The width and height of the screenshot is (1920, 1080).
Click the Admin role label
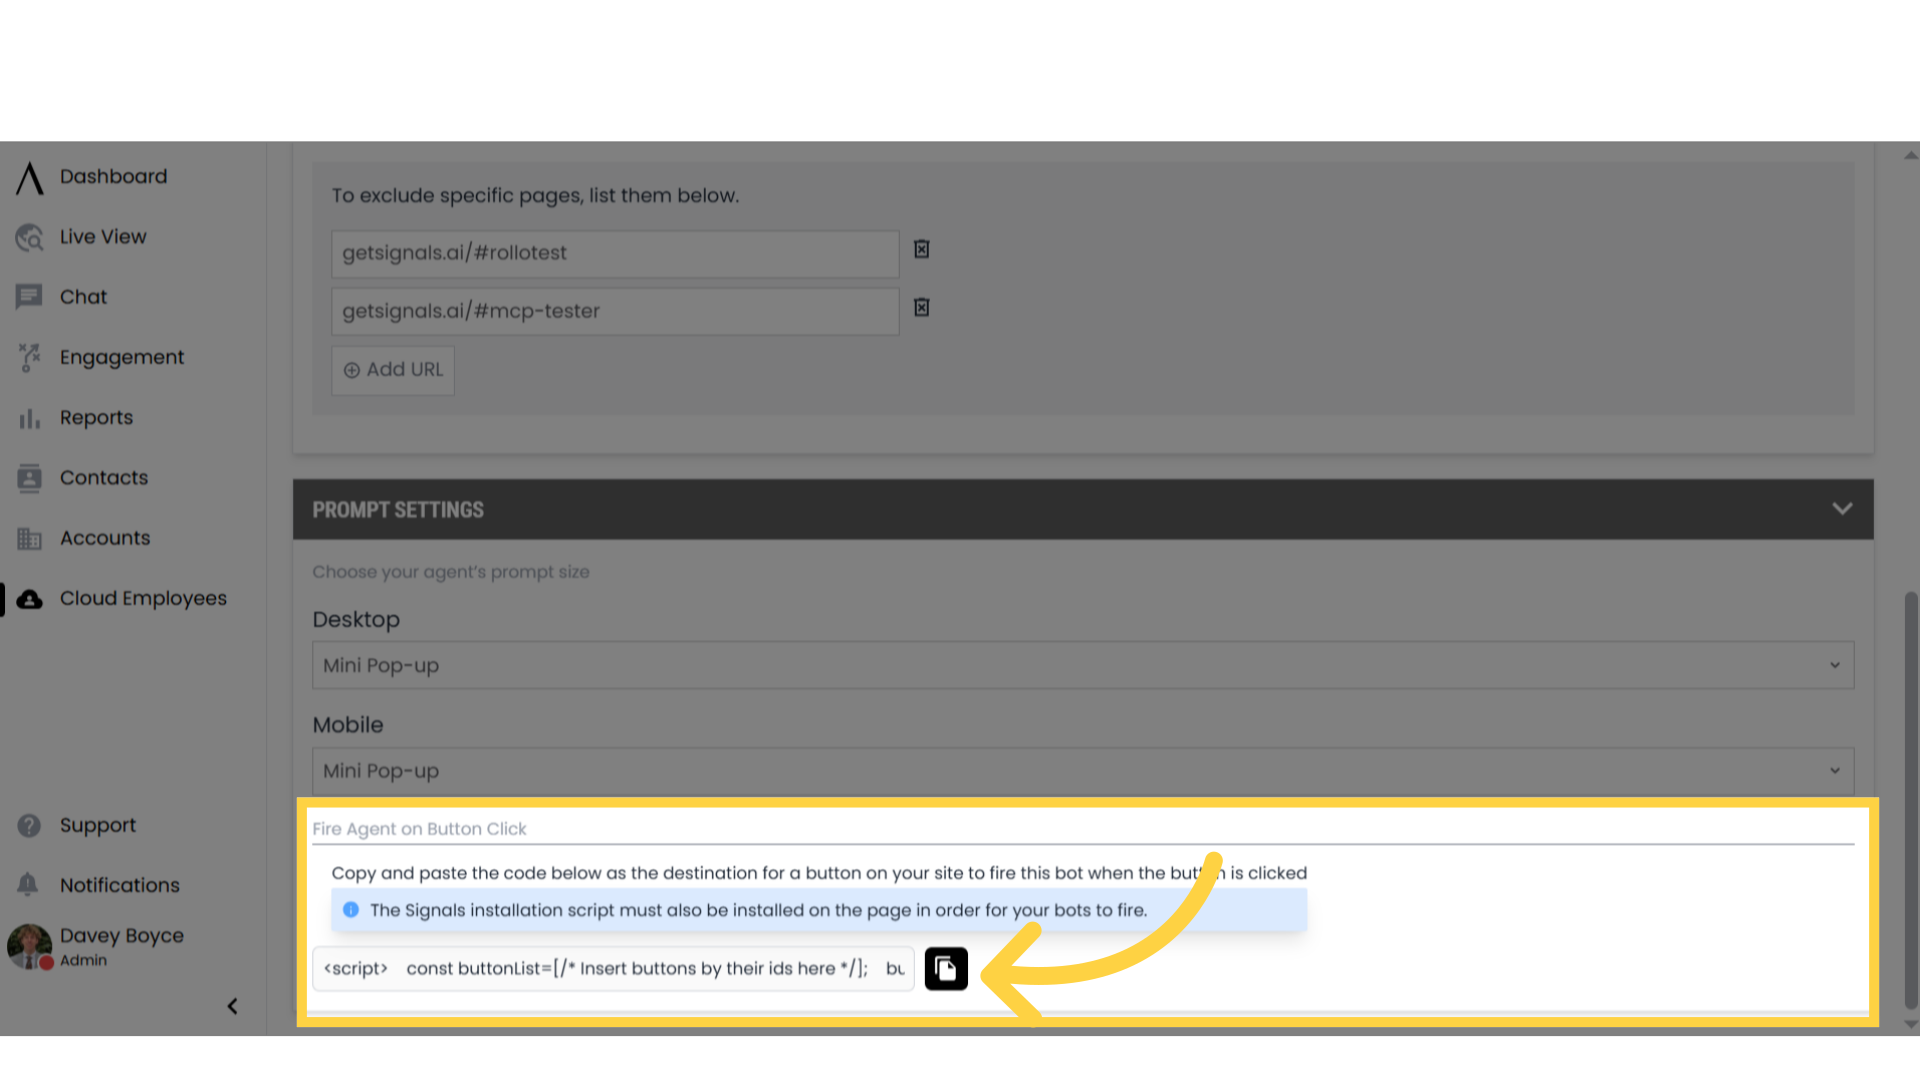(83, 960)
